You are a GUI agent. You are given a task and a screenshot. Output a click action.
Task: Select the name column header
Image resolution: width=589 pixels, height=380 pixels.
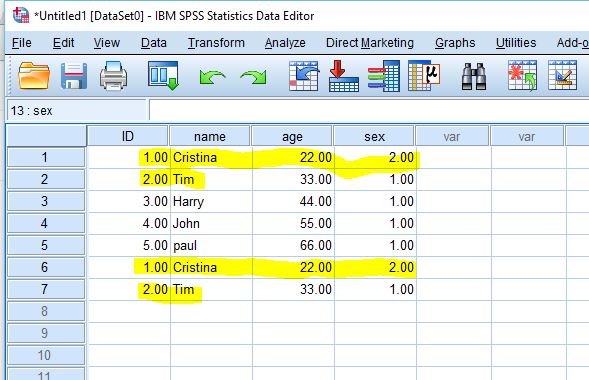(x=210, y=136)
